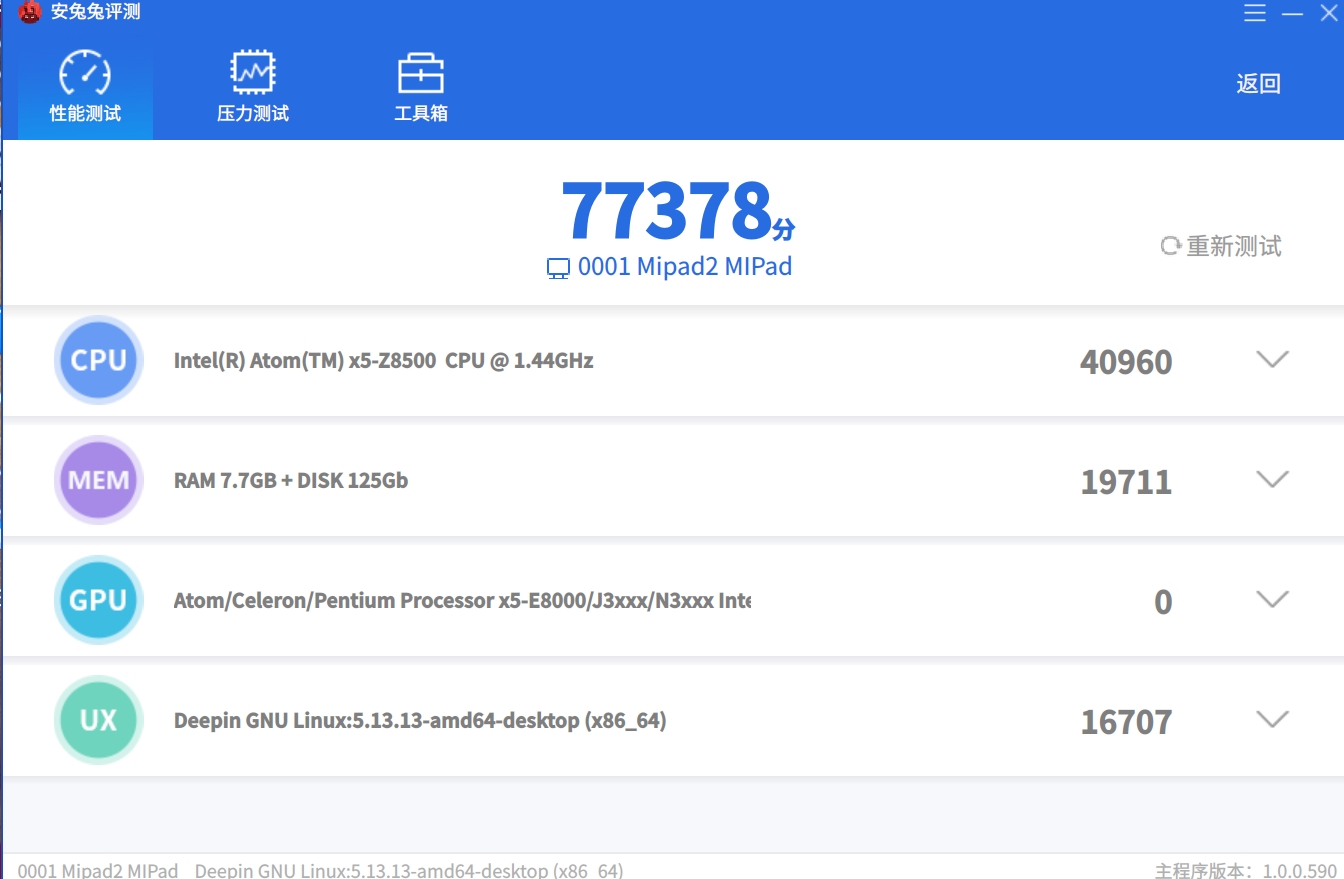This screenshot has width=1344, height=879.
Task: Click the 安兔兔评测 window title
Action: click(x=96, y=13)
